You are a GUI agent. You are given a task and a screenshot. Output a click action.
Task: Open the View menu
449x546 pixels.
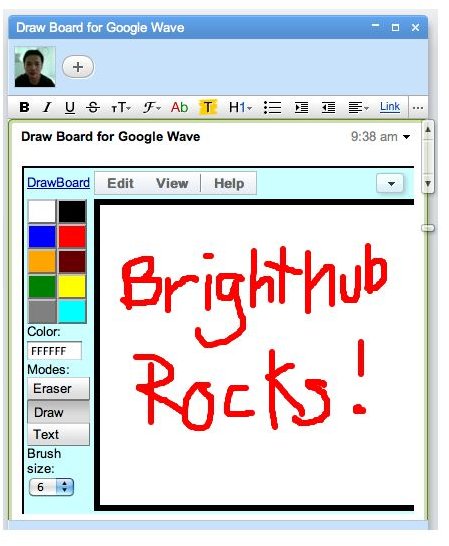[x=172, y=183]
